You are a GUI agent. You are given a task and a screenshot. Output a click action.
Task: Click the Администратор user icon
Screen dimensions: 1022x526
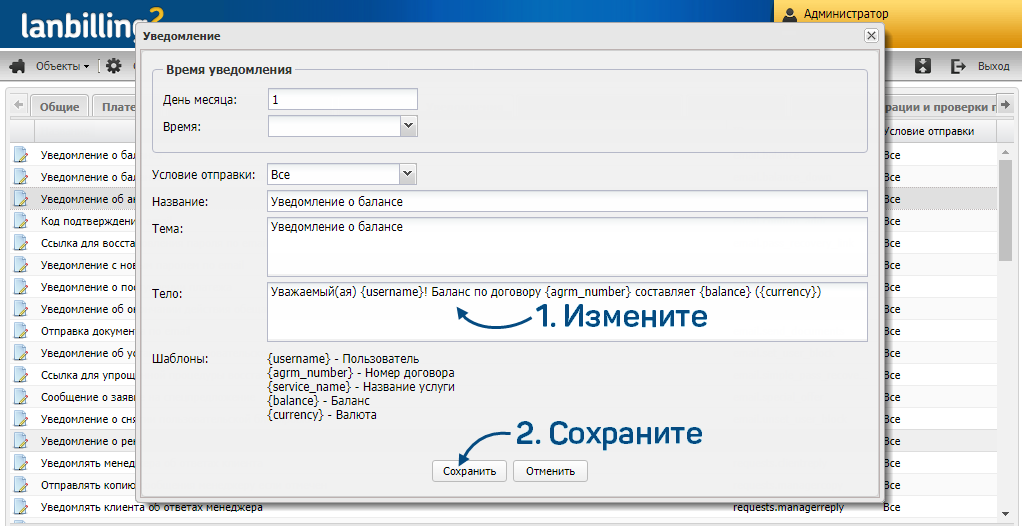click(790, 14)
